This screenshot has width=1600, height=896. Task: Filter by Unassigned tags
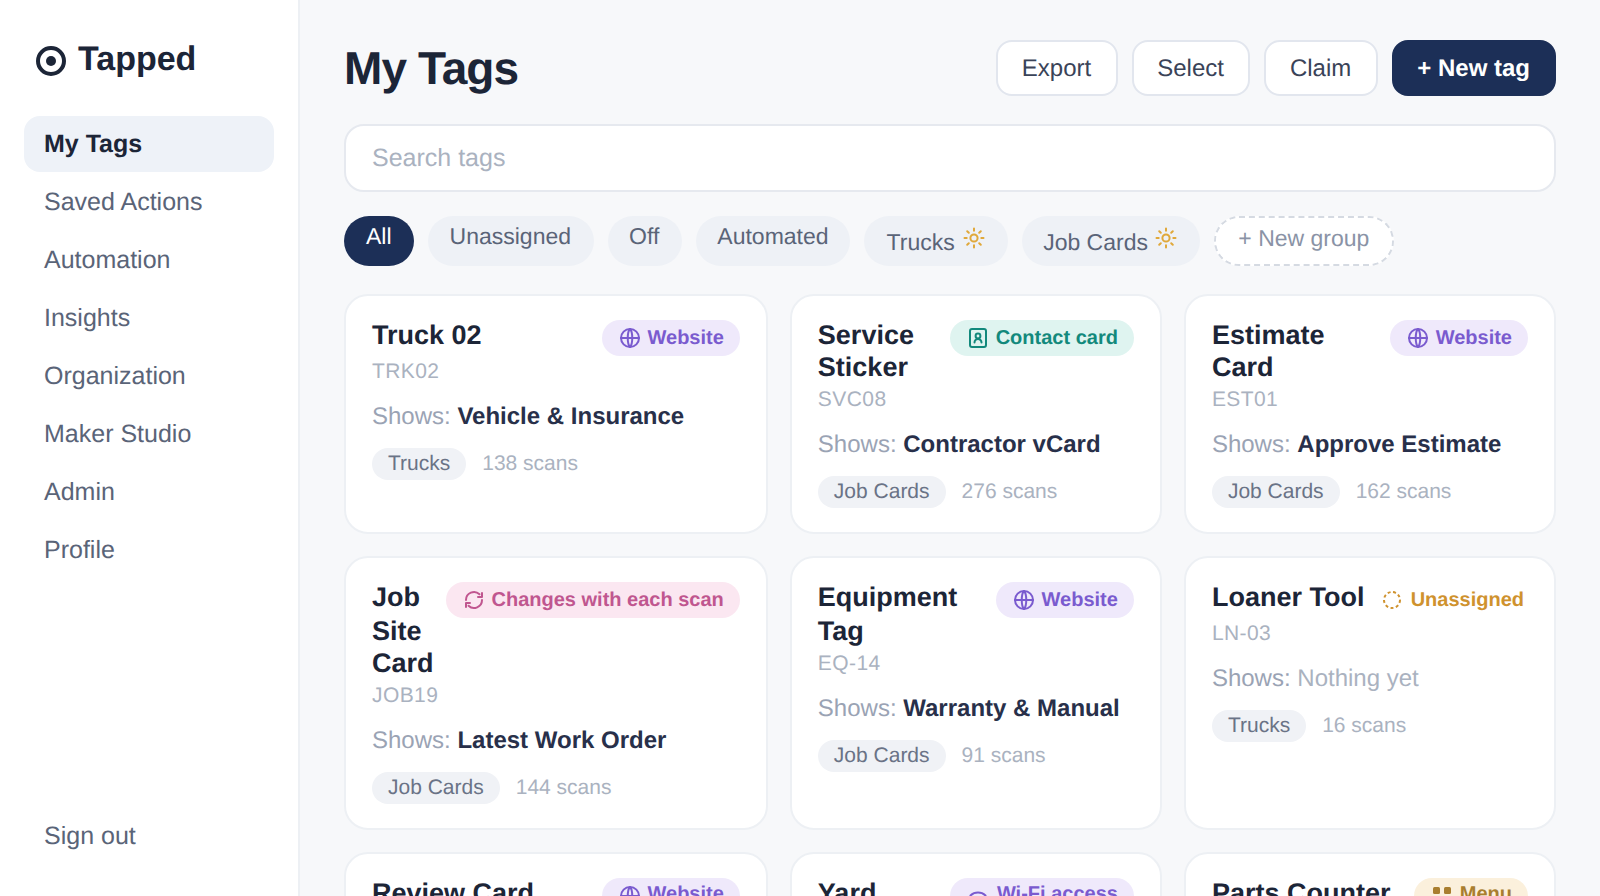tap(511, 241)
